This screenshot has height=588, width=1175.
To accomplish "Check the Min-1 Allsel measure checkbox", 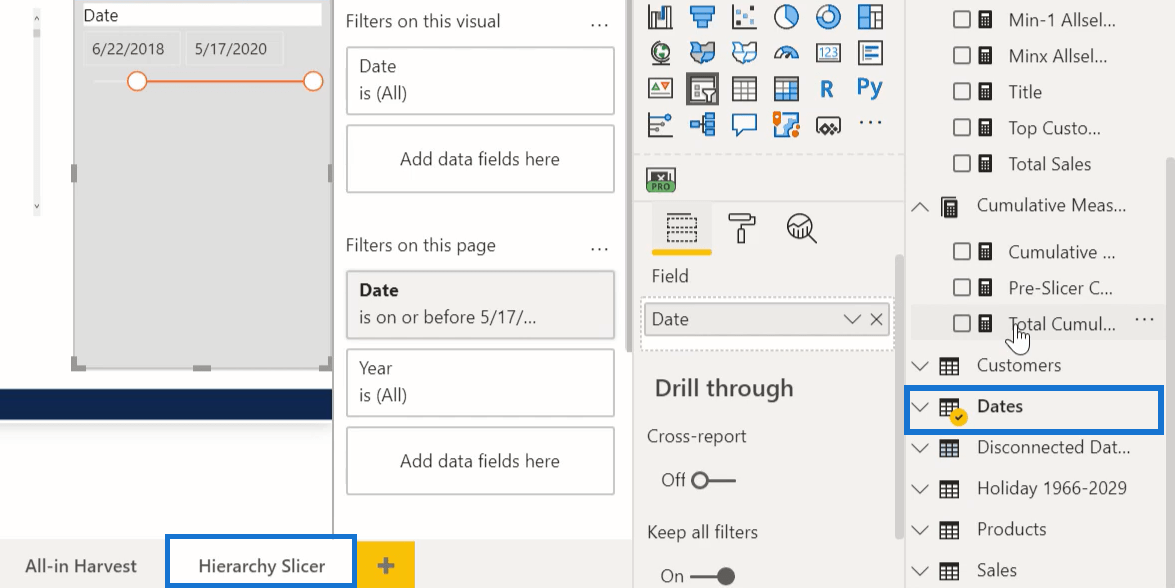I will point(961,20).
